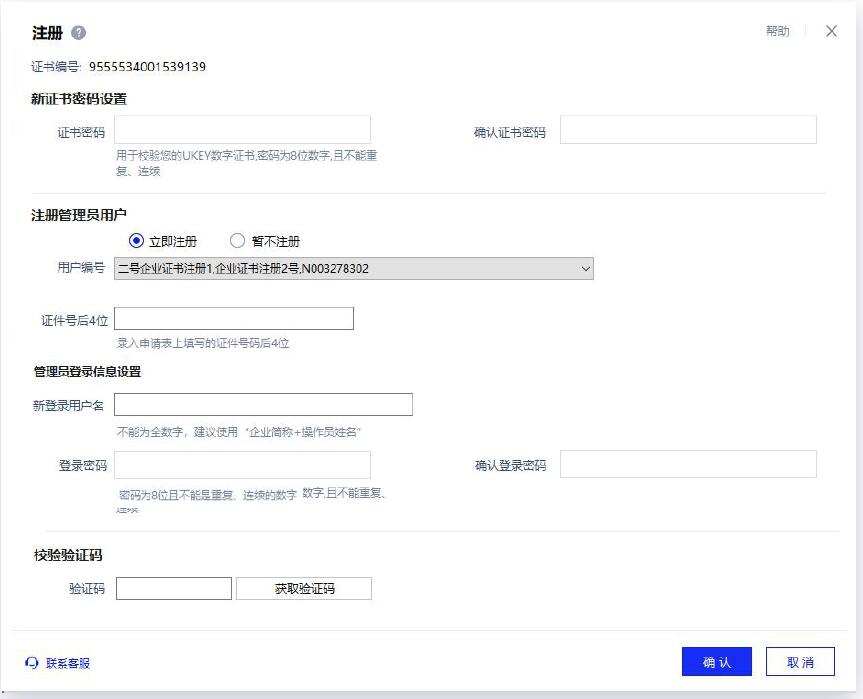Focus the 验证码 input field

(x=174, y=588)
